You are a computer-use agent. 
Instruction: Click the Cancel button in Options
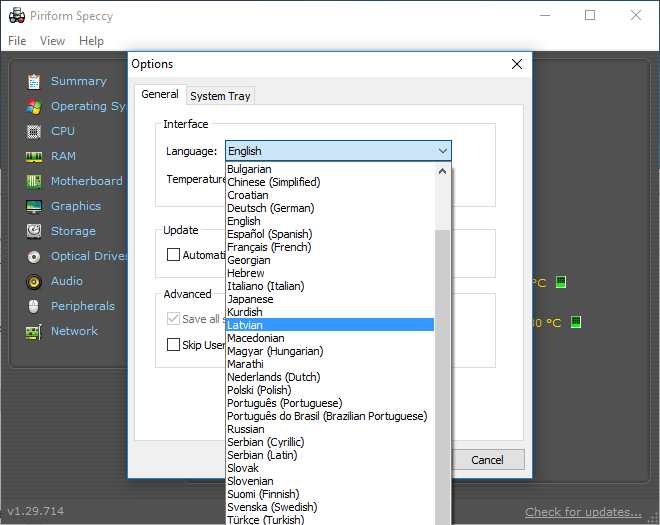tap(487, 460)
